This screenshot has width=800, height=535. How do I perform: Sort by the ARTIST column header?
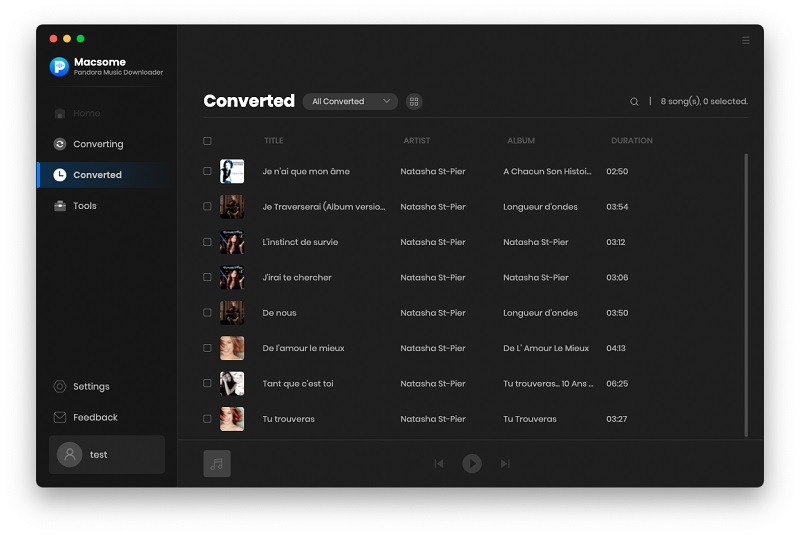tap(416, 141)
